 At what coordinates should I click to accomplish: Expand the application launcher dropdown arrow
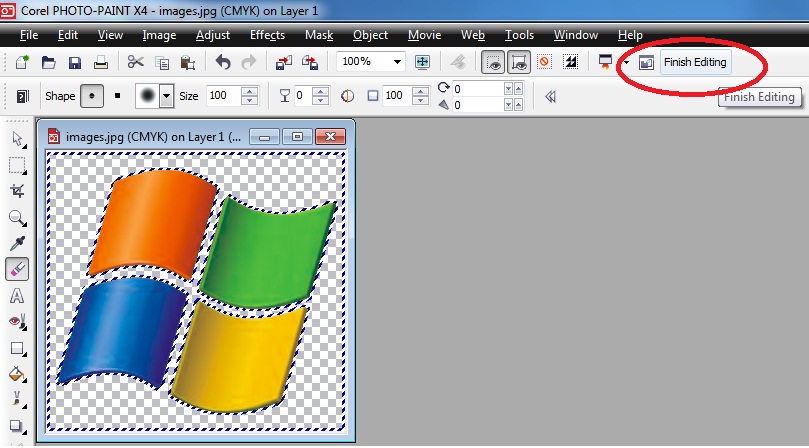coord(626,62)
